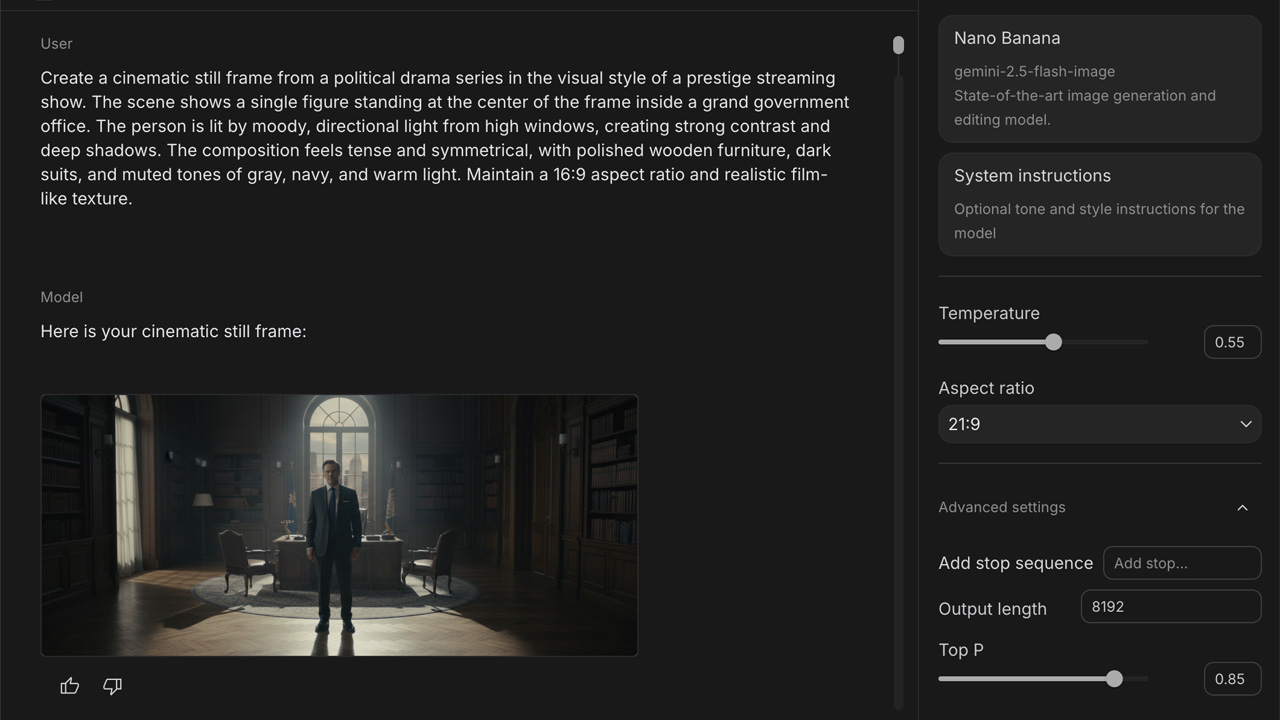Click the Top P value field showing 0.85
This screenshot has width=1280, height=720.
(1231, 679)
